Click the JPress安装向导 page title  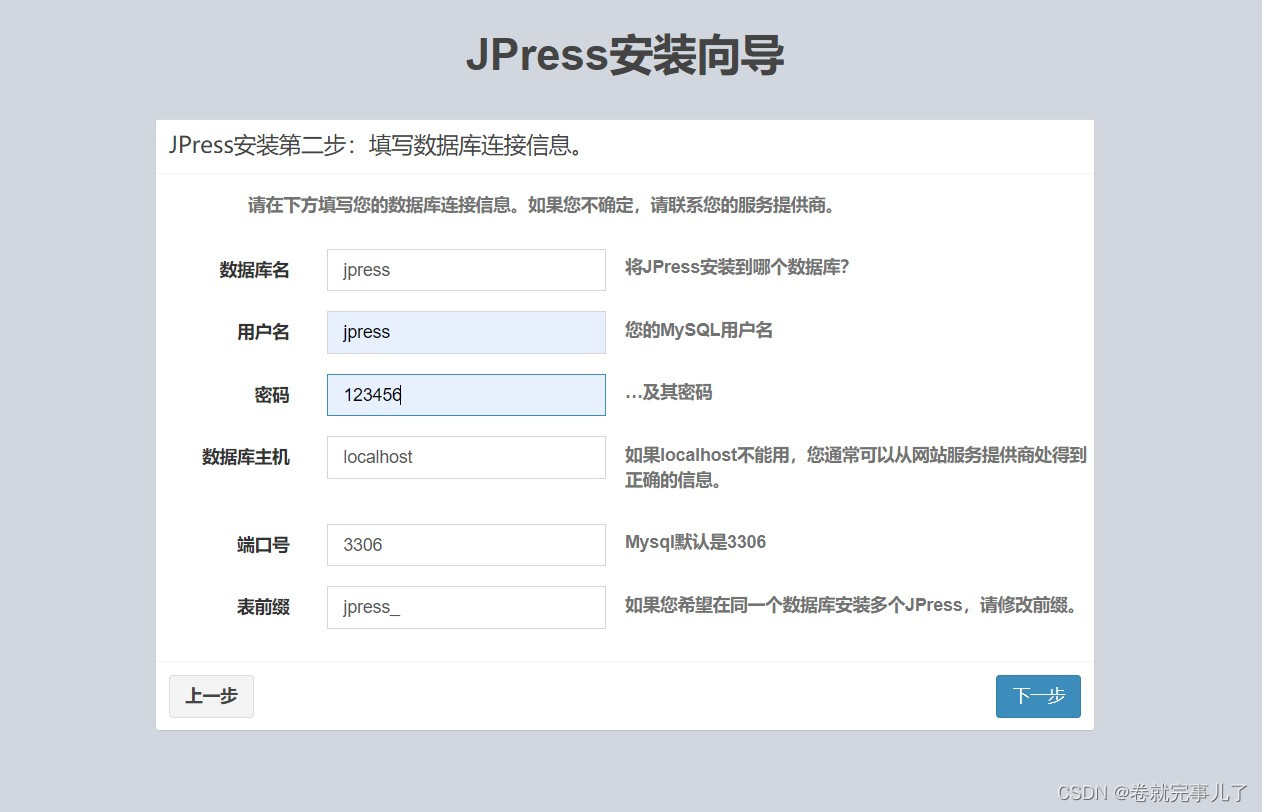coord(625,55)
